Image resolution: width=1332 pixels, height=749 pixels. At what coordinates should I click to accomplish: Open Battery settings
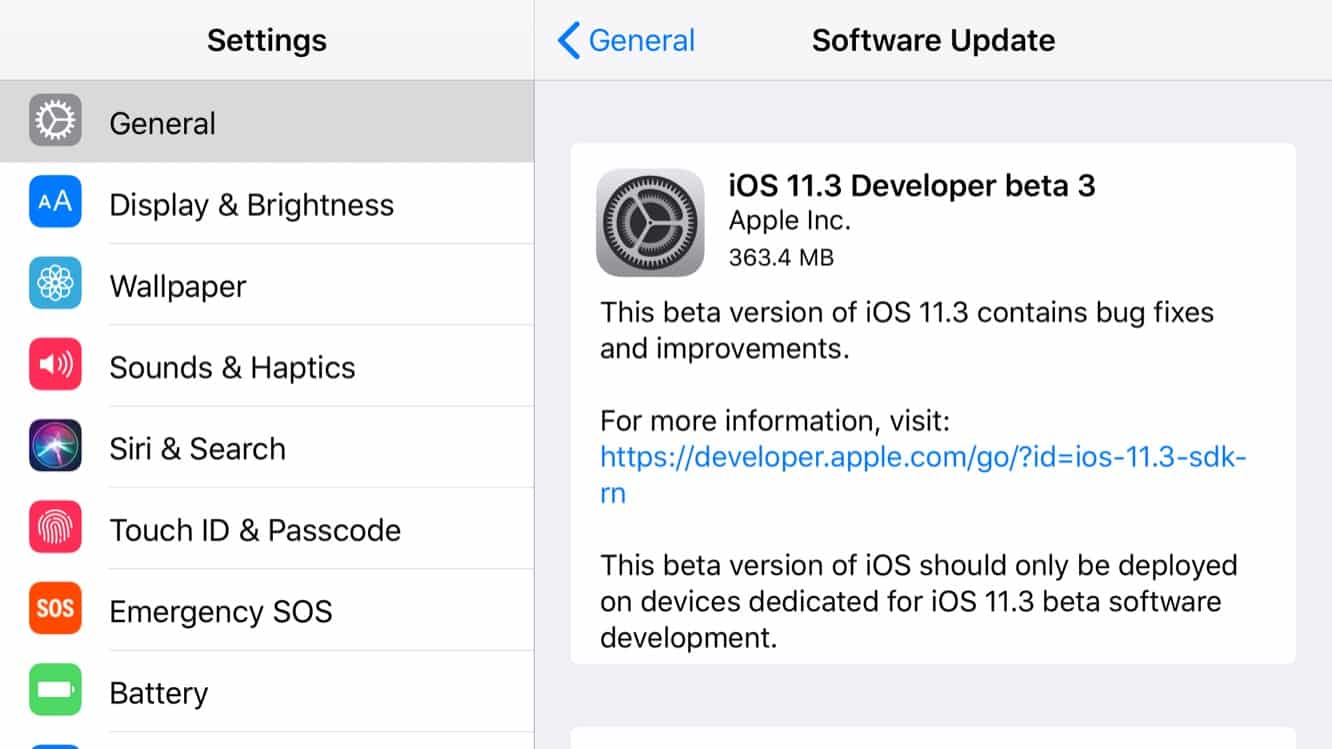(x=158, y=692)
